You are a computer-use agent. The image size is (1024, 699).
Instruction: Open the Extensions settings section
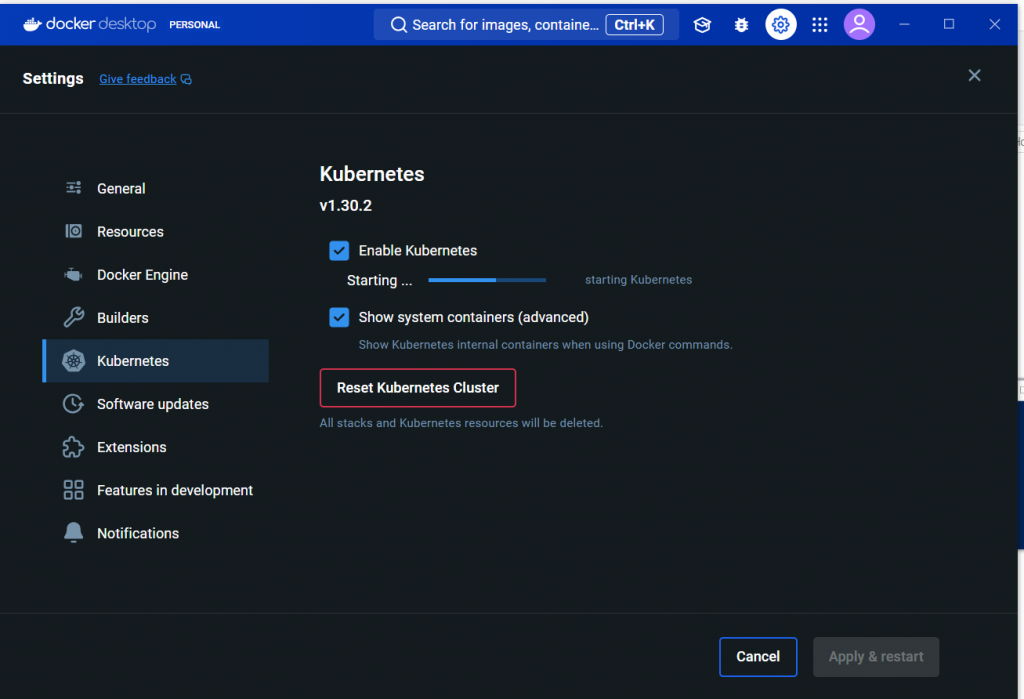click(x=155, y=447)
